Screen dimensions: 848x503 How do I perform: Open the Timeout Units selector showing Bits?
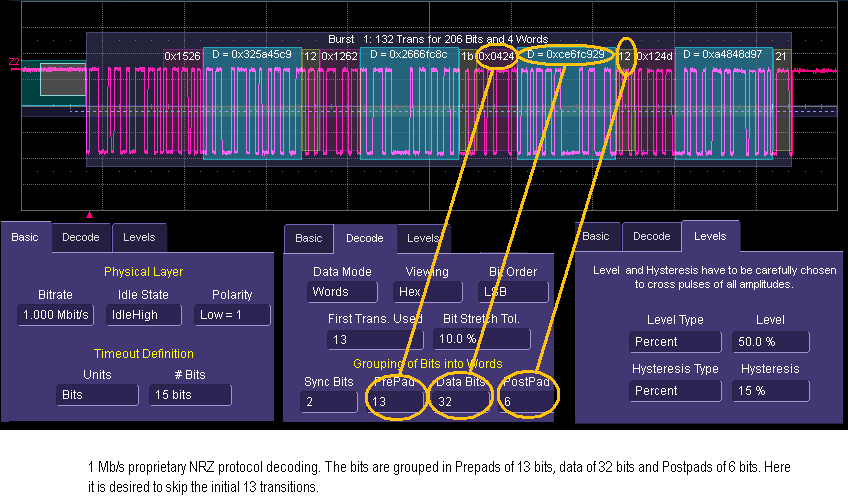97,394
